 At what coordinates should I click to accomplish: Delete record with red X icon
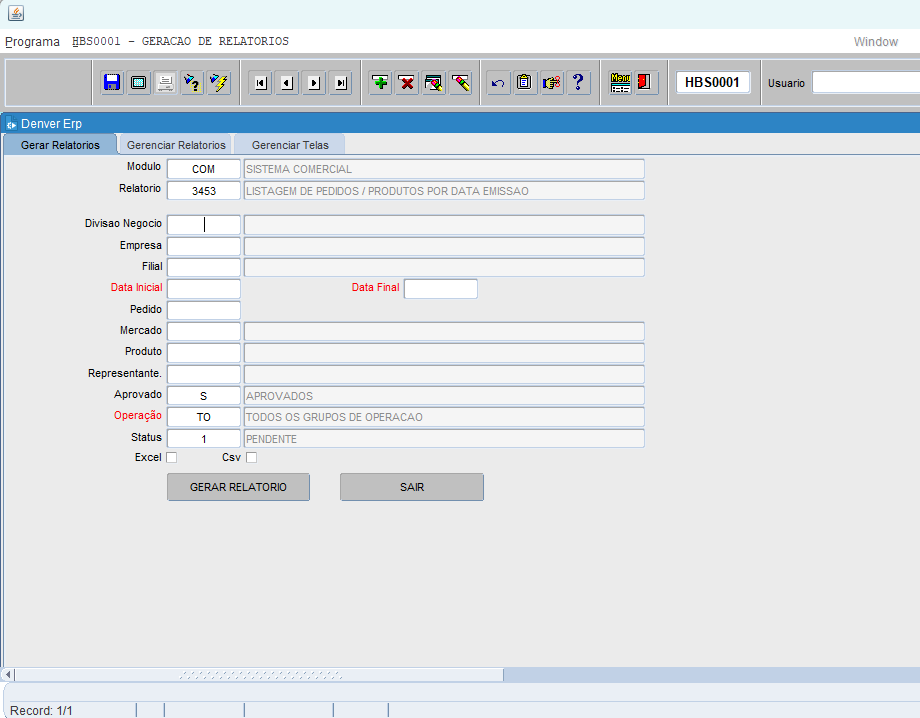(x=407, y=83)
